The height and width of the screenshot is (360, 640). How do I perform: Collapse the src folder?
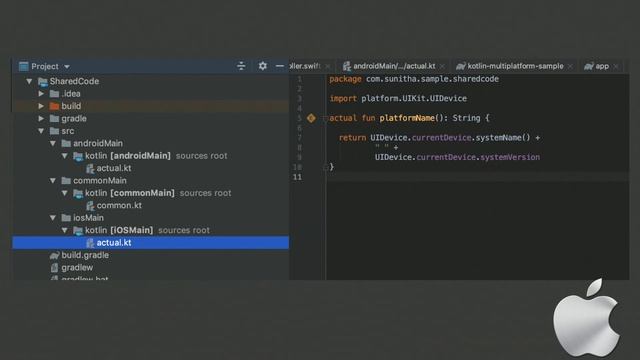tap(41, 131)
